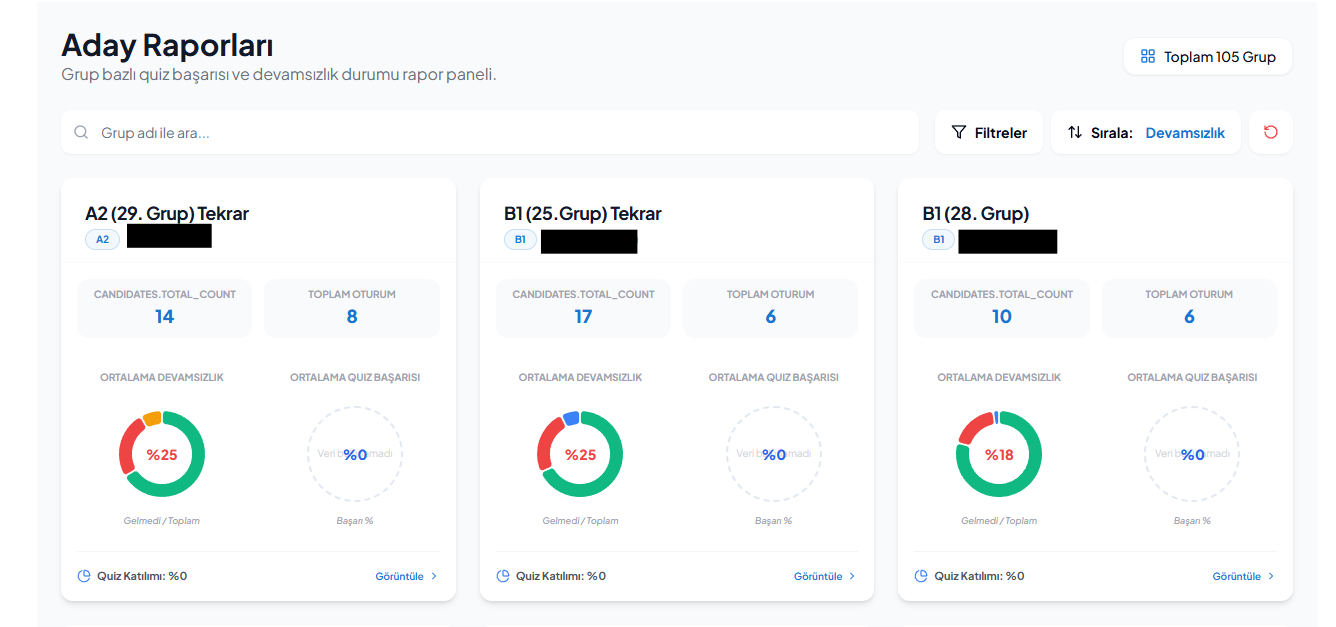Click the sort arrows icon beside Sırala
This screenshot has width=1336, height=627.
pyautogui.click(x=1075, y=132)
